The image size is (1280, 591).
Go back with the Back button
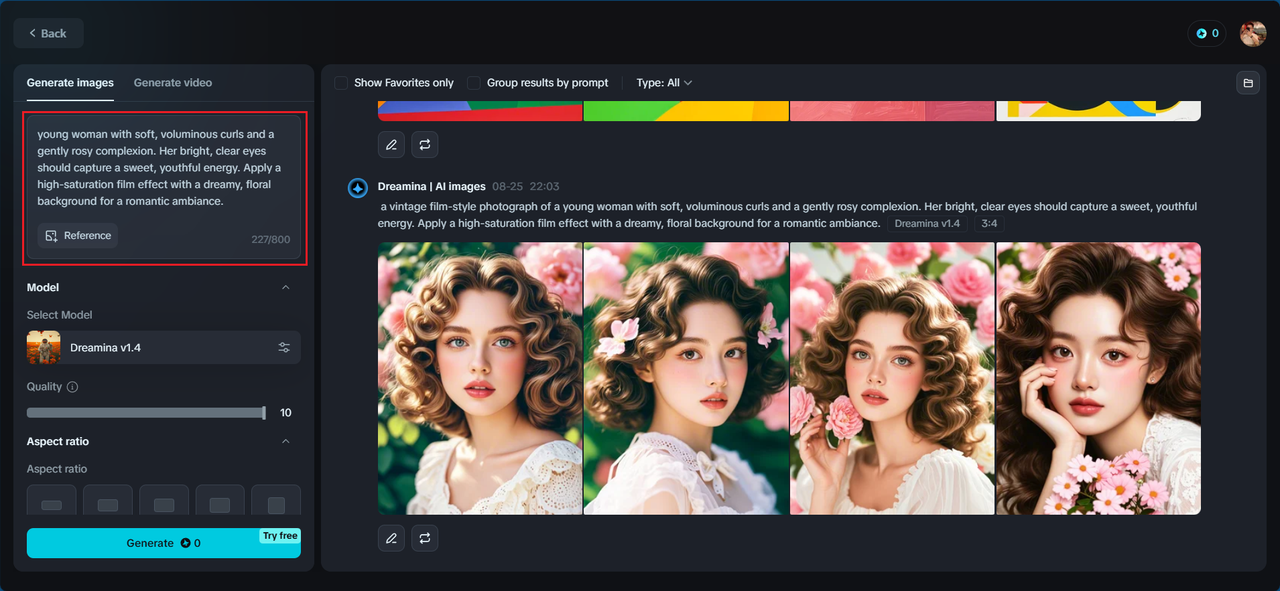tap(48, 33)
